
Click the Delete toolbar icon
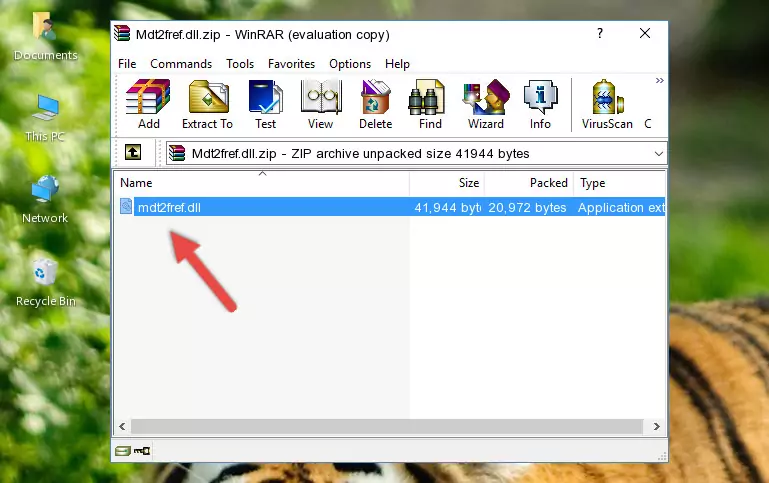coord(375,104)
